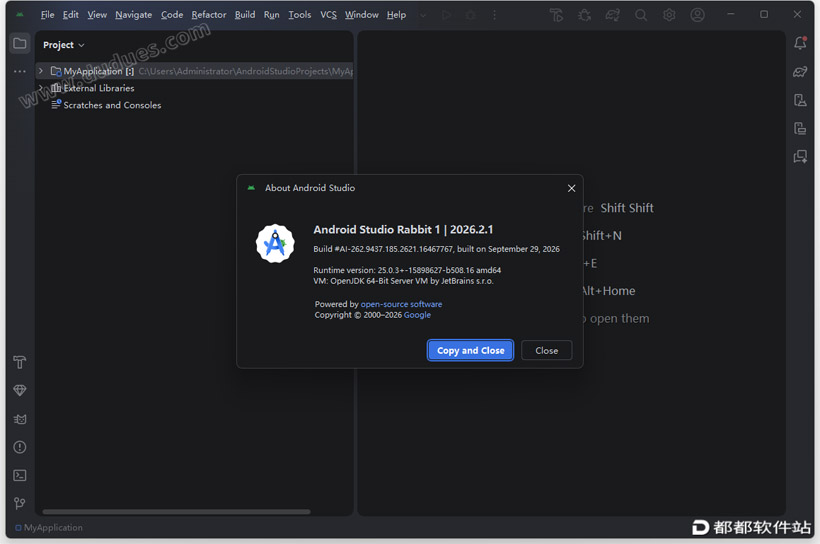Screen dimensions: 820x544
Task: Expand the MyApplication tree node
Action: point(41,71)
